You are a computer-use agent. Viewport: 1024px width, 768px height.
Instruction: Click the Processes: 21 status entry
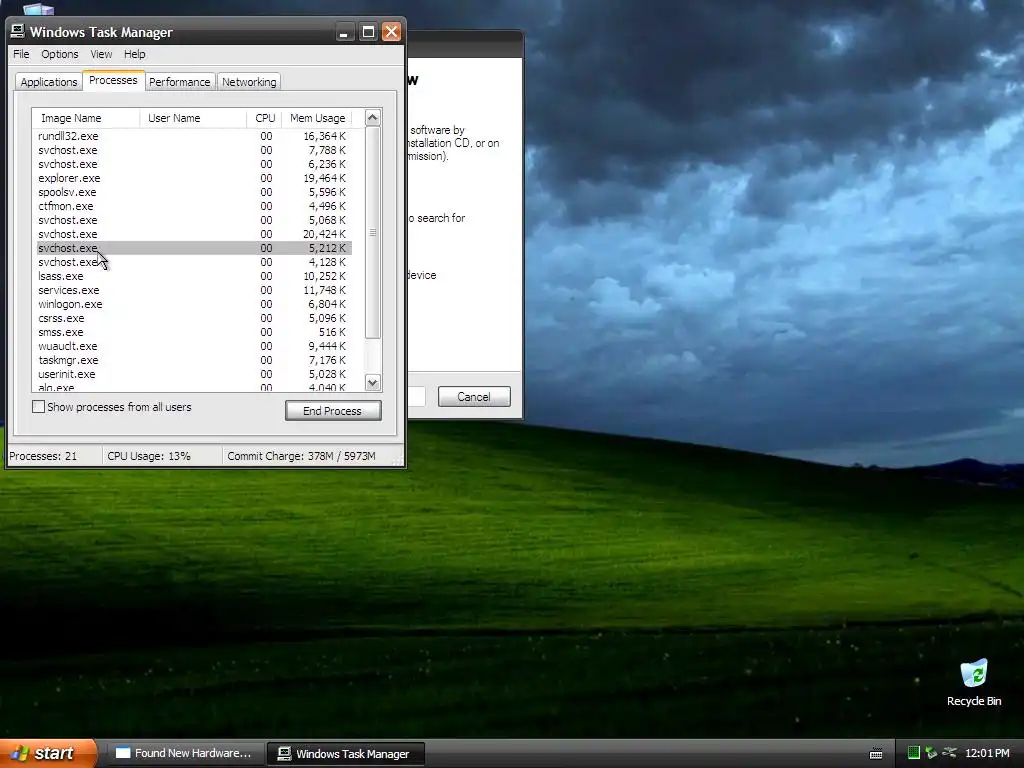tap(43, 456)
